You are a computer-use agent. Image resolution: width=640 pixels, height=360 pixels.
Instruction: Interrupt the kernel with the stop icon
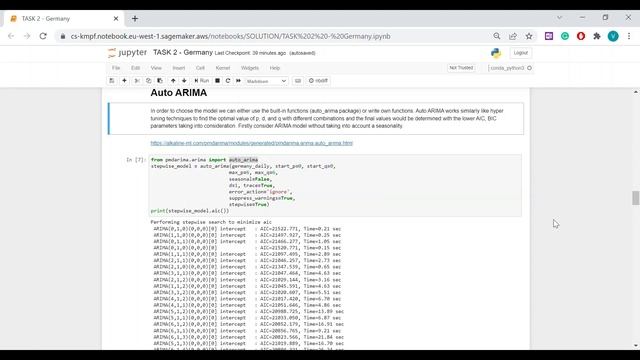218,81
